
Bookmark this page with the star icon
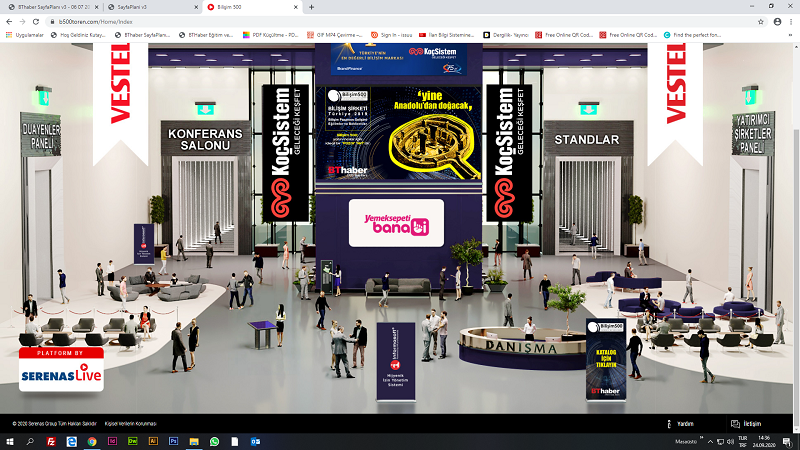tap(761, 22)
